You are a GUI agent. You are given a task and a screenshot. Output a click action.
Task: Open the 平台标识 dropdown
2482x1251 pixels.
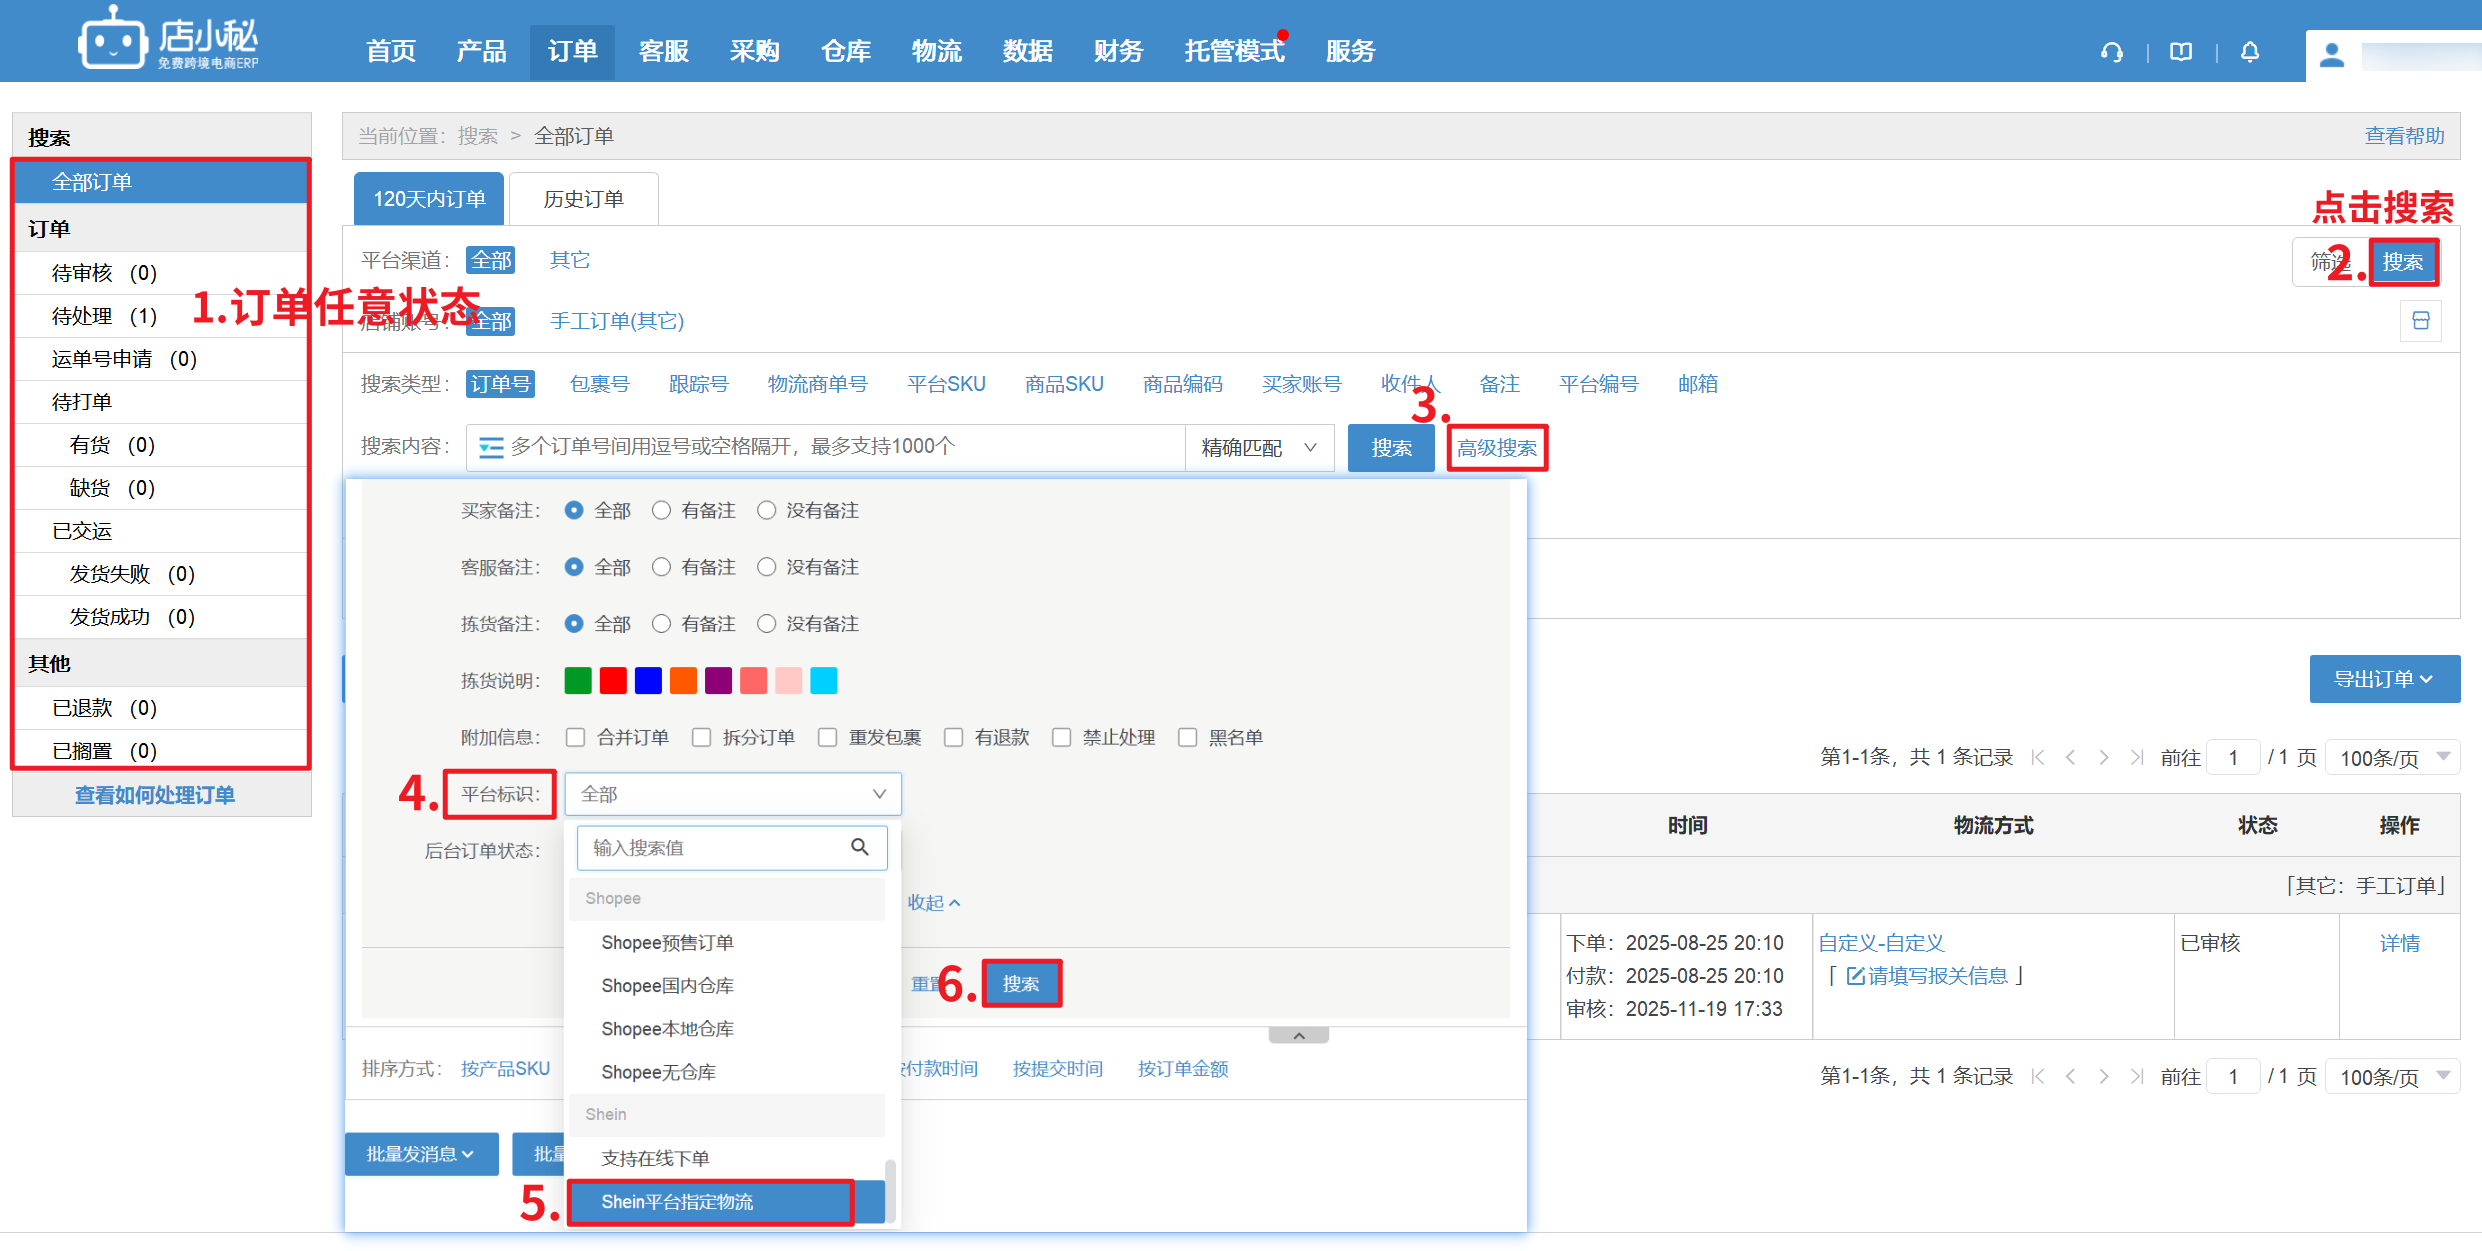pos(732,794)
